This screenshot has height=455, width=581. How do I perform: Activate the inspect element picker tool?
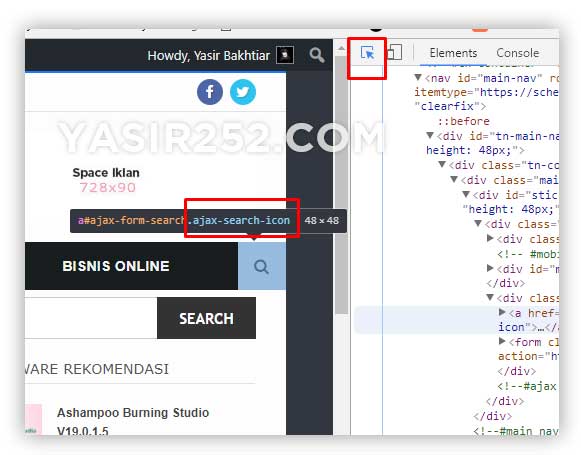367,53
